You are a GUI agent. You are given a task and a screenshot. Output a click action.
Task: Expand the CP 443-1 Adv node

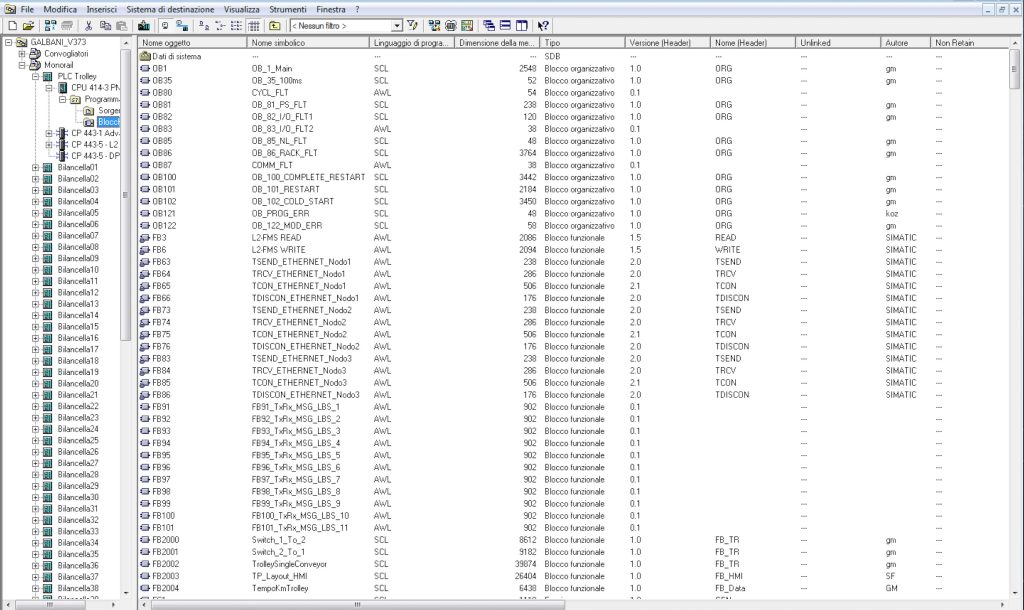[49, 133]
